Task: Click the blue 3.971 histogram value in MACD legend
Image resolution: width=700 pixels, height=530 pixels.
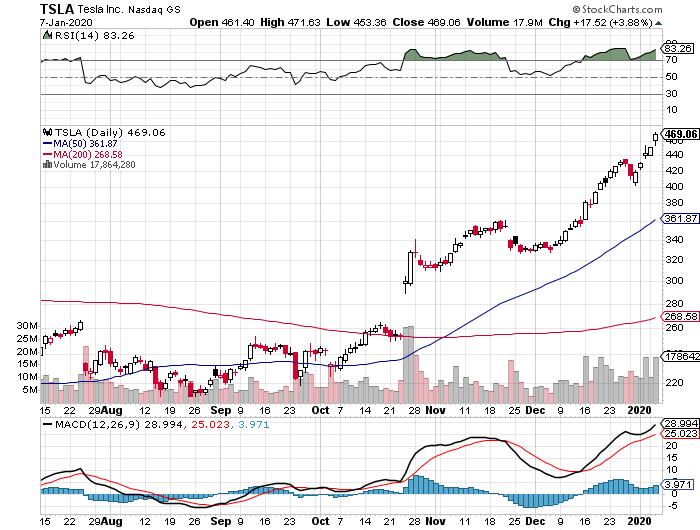Action: pos(254,425)
